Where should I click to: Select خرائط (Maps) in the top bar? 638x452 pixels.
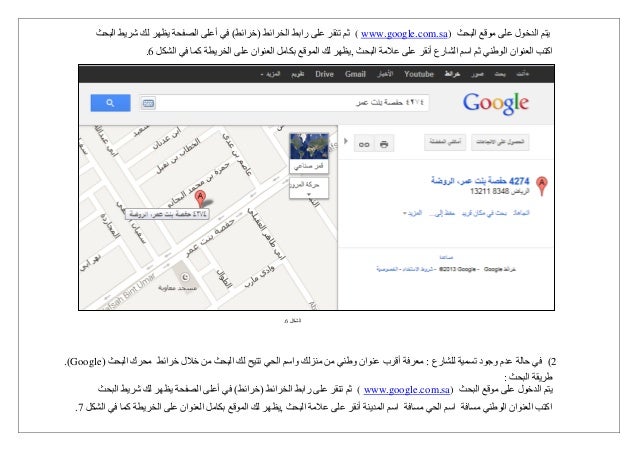coord(452,74)
